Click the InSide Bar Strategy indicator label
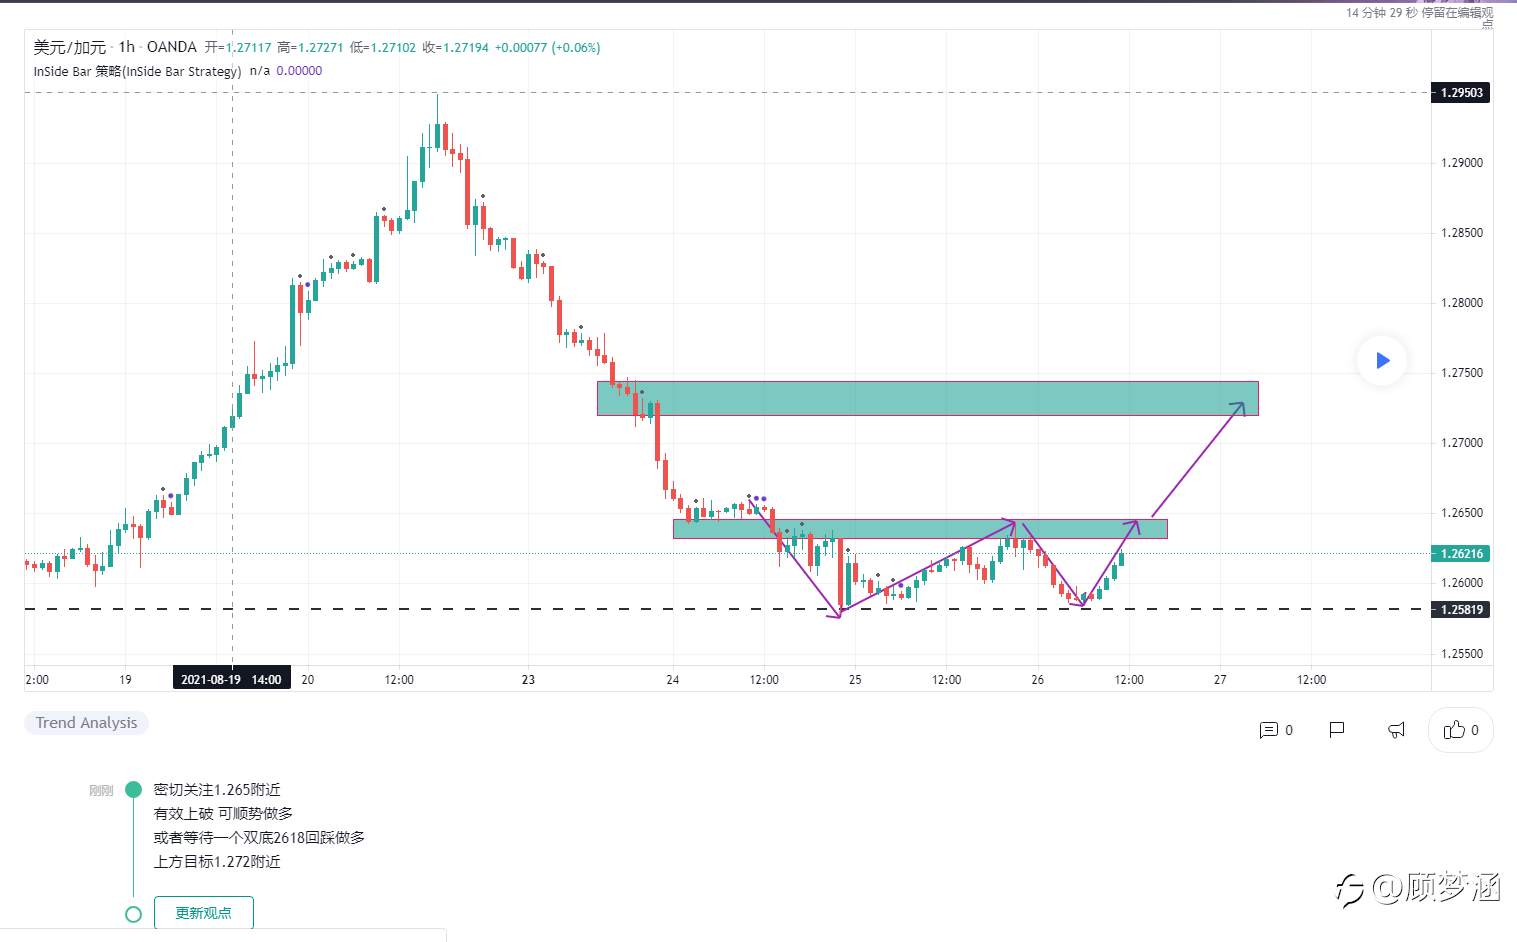This screenshot has width=1517, height=942. [x=137, y=71]
